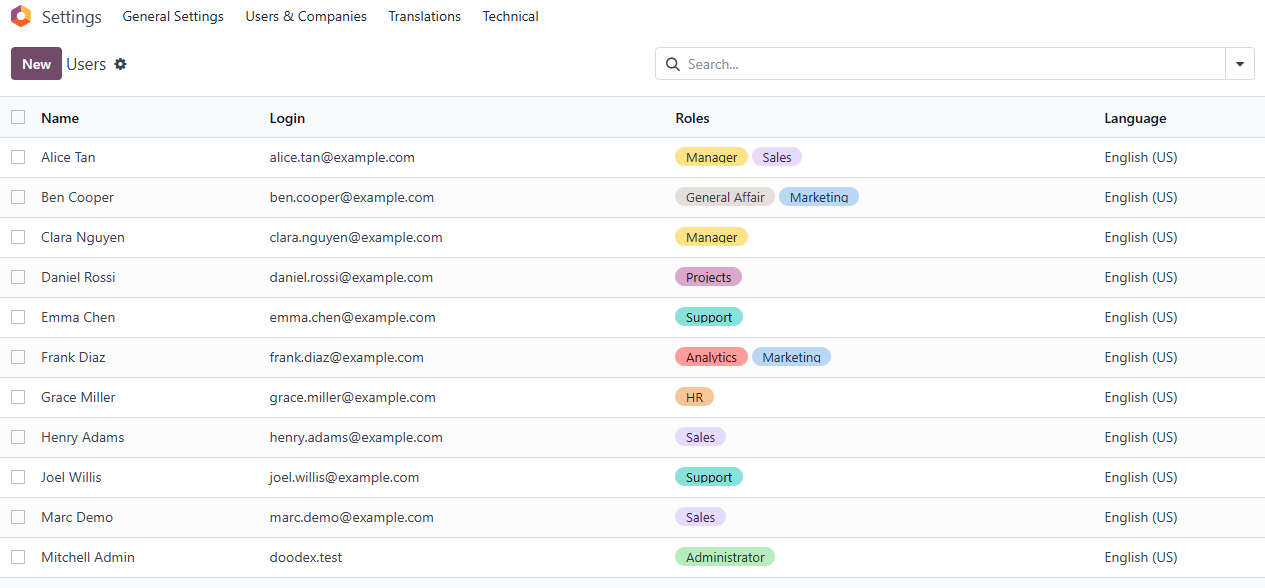Click Grace Miller's orange HR tag
The height and width of the screenshot is (588, 1265).
[694, 397]
